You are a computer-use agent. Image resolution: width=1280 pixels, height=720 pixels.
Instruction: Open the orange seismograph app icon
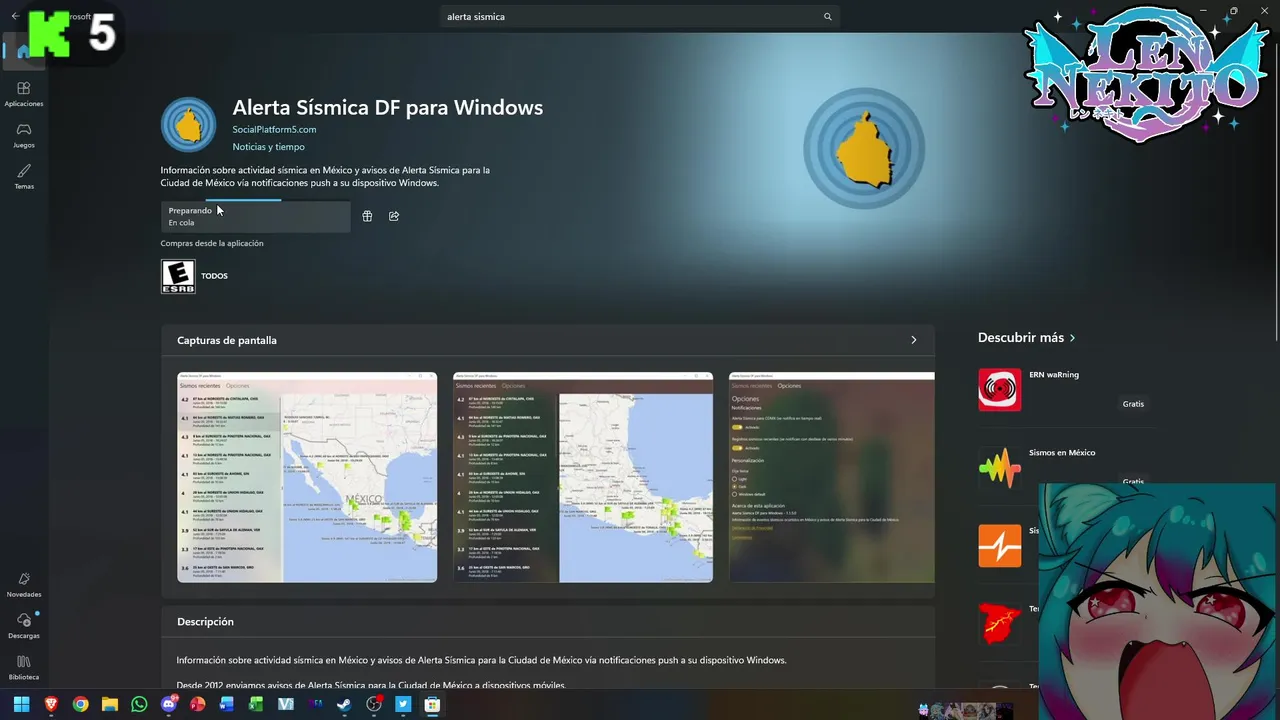pyautogui.click(x=1000, y=546)
